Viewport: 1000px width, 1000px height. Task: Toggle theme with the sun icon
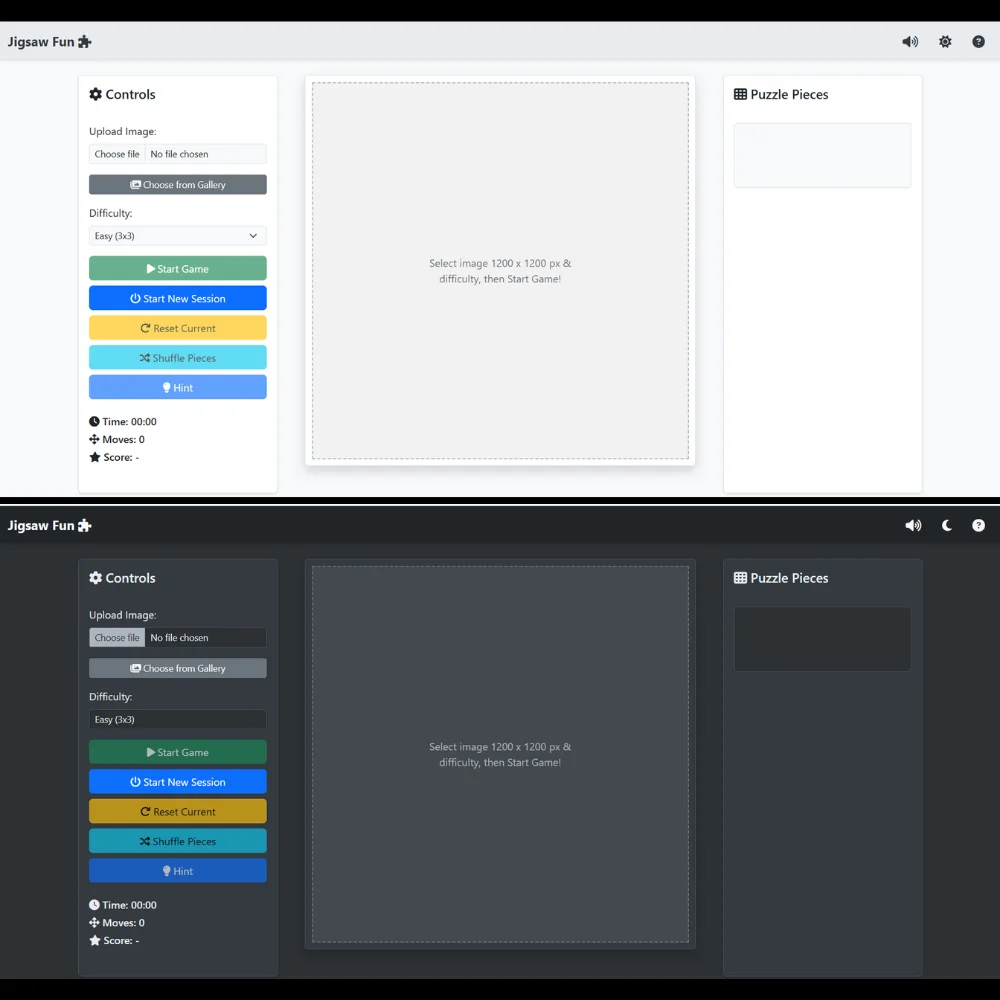coord(945,41)
